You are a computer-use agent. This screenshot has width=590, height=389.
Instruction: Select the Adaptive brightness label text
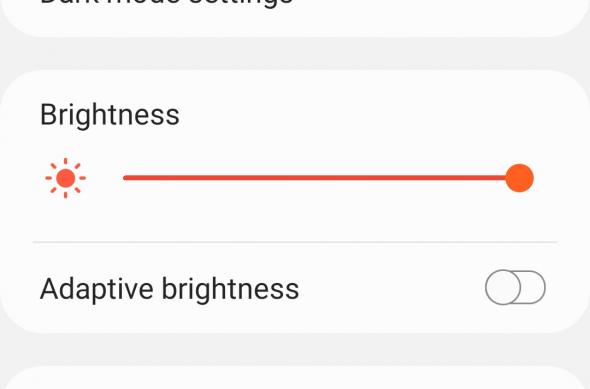pyautogui.click(x=169, y=289)
